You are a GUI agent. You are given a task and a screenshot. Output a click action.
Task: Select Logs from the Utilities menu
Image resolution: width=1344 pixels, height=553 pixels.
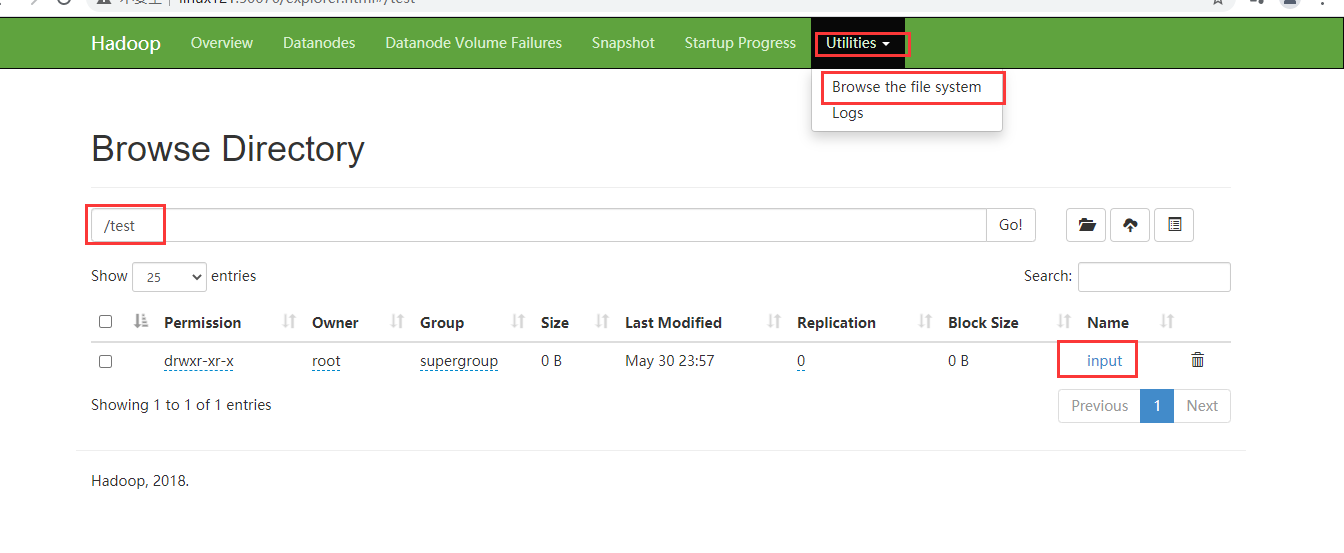point(848,113)
